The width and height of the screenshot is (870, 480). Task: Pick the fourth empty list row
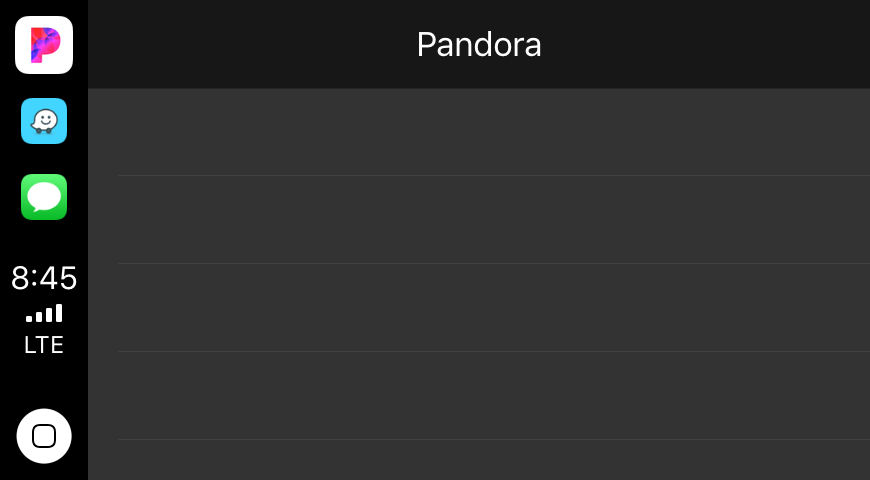point(479,396)
